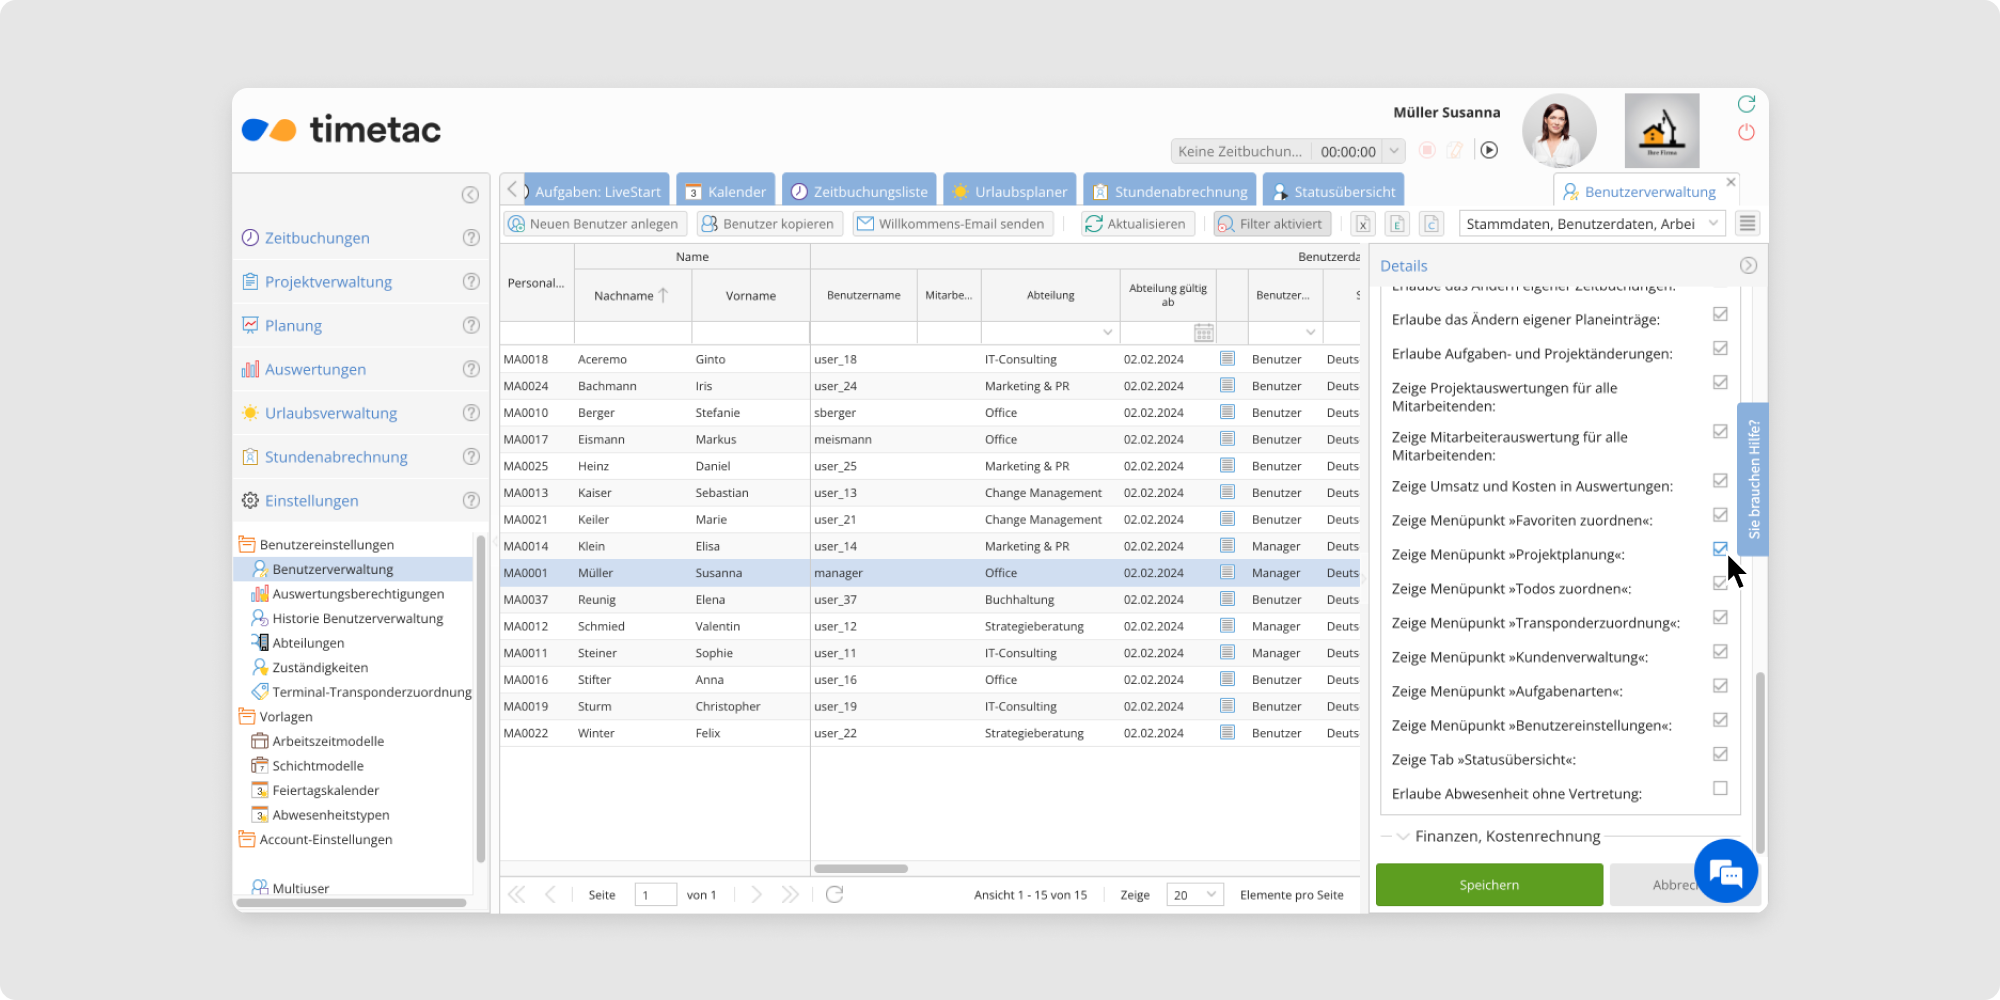Click the horizontal scrollbar under the user table
Image resolution: width=2000 pixels, height=1000 pixels.
[860, 868]
